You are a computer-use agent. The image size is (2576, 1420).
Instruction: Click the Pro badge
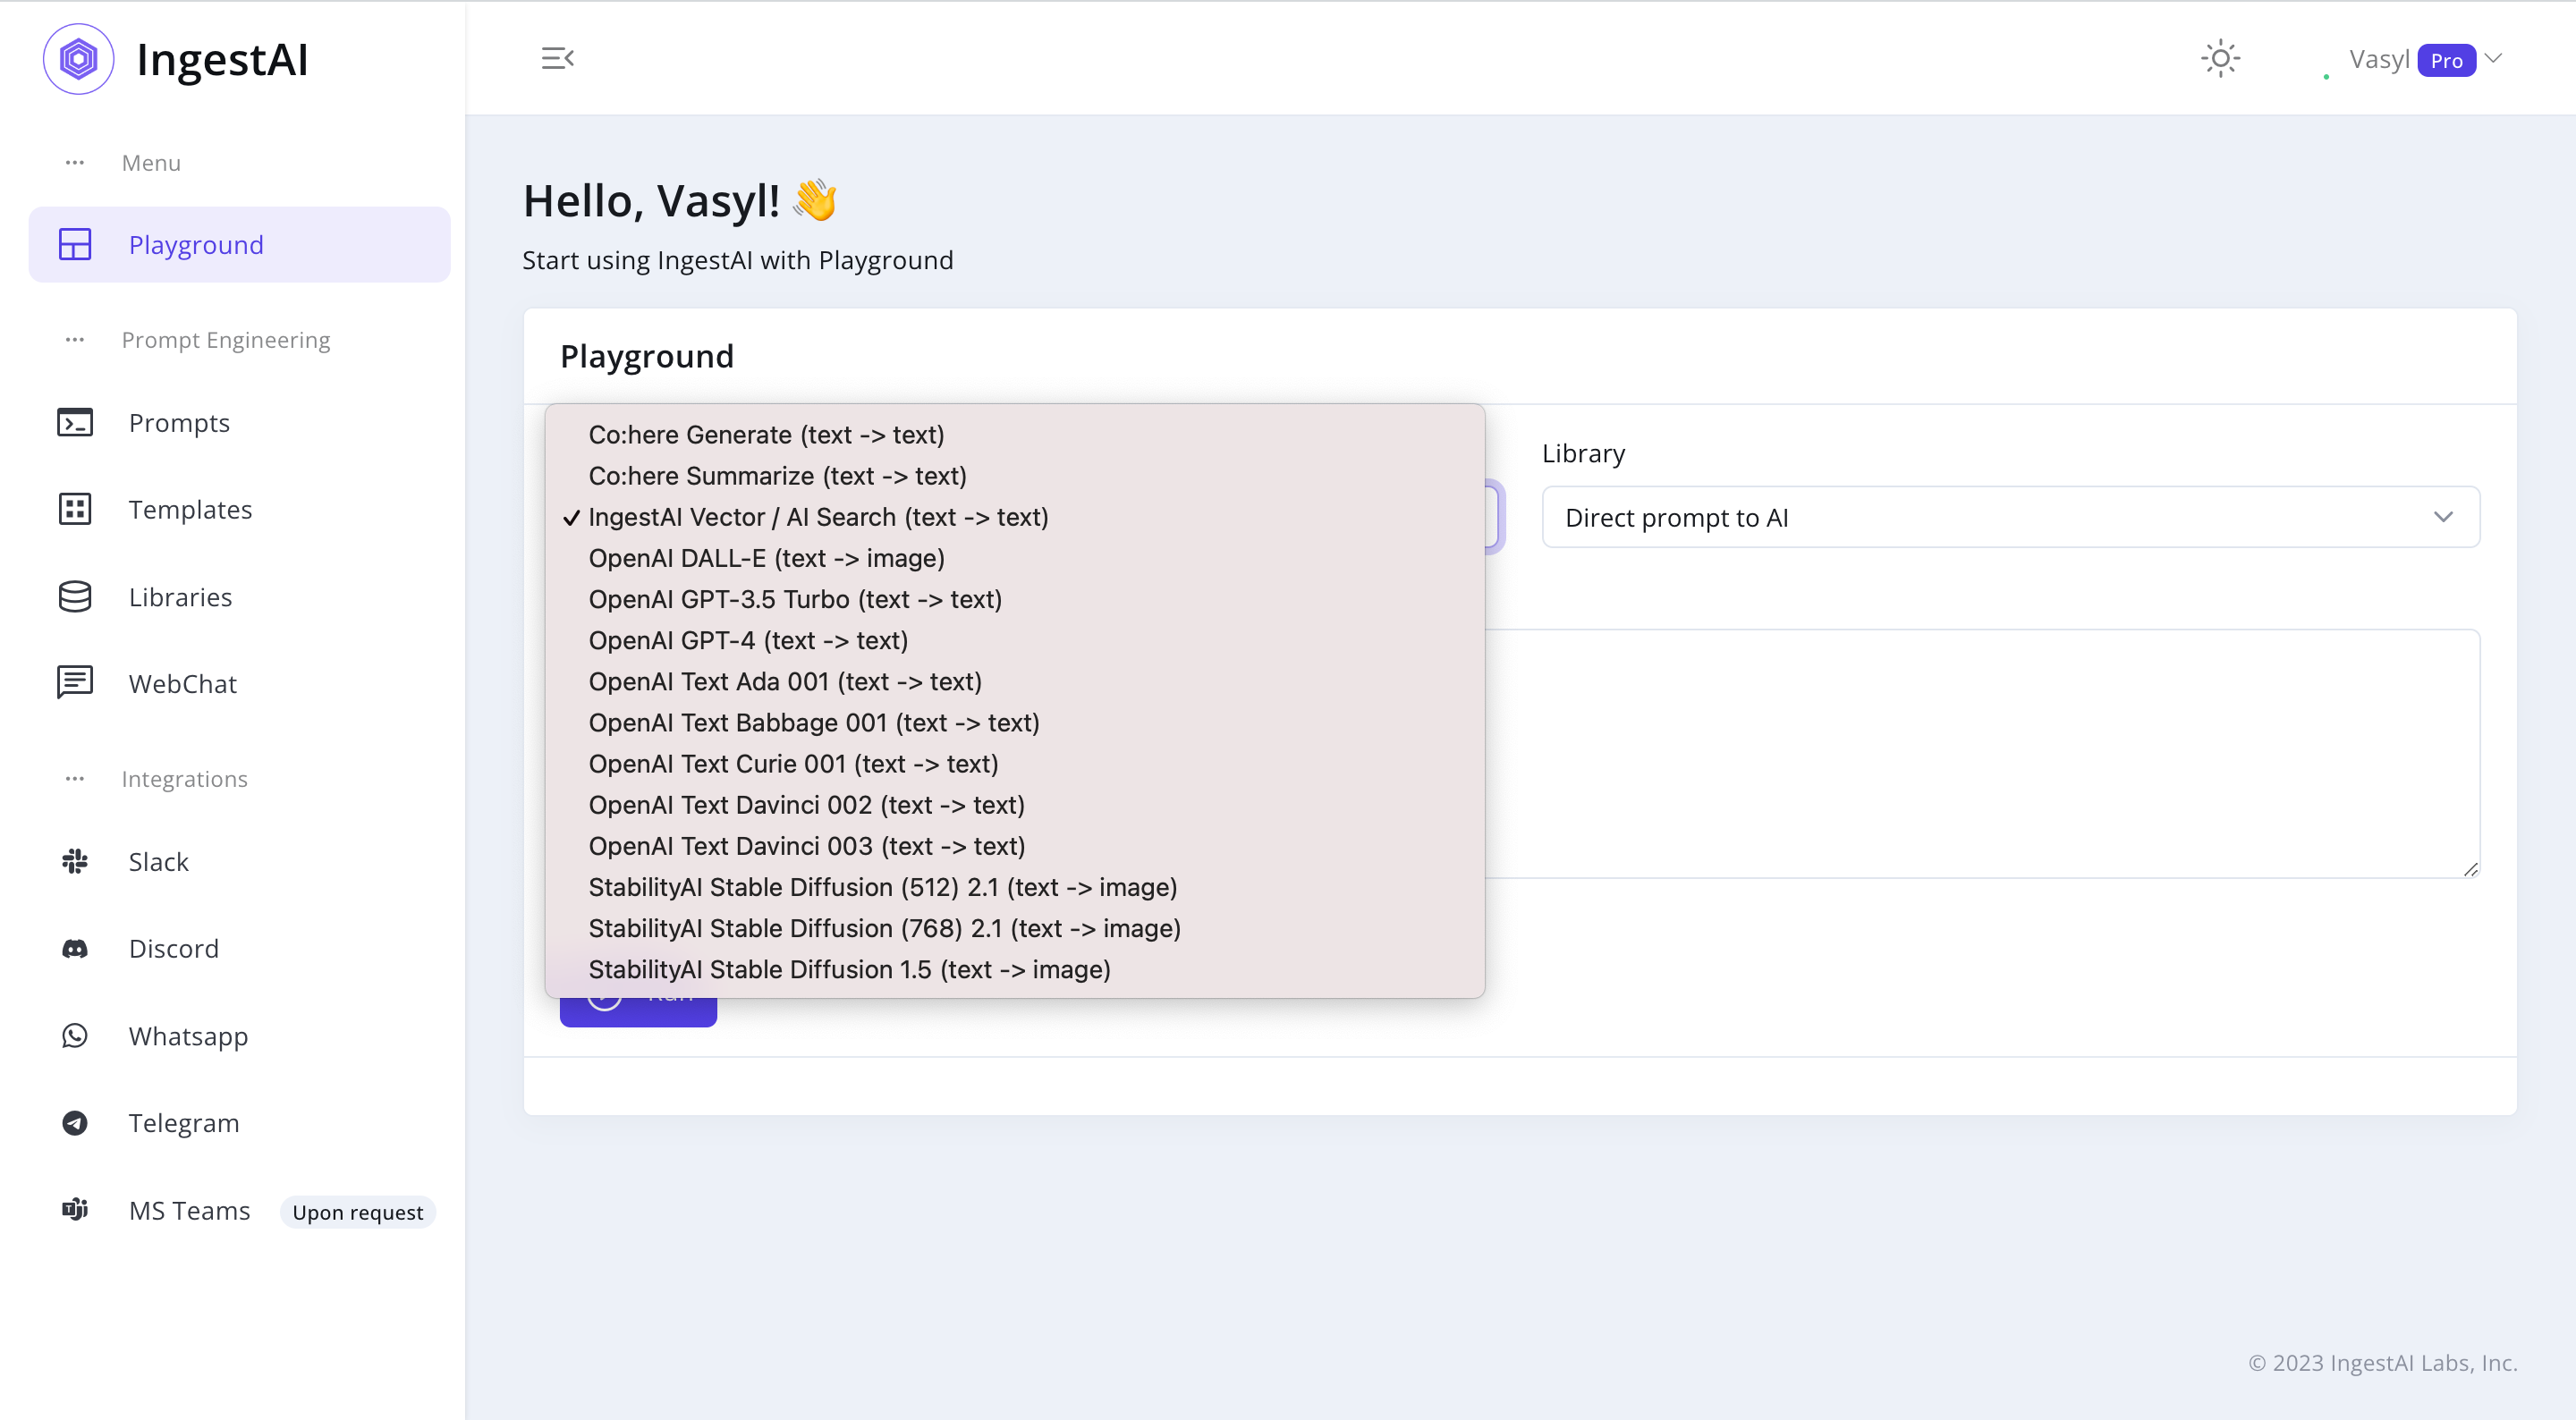click(2446, 61)
